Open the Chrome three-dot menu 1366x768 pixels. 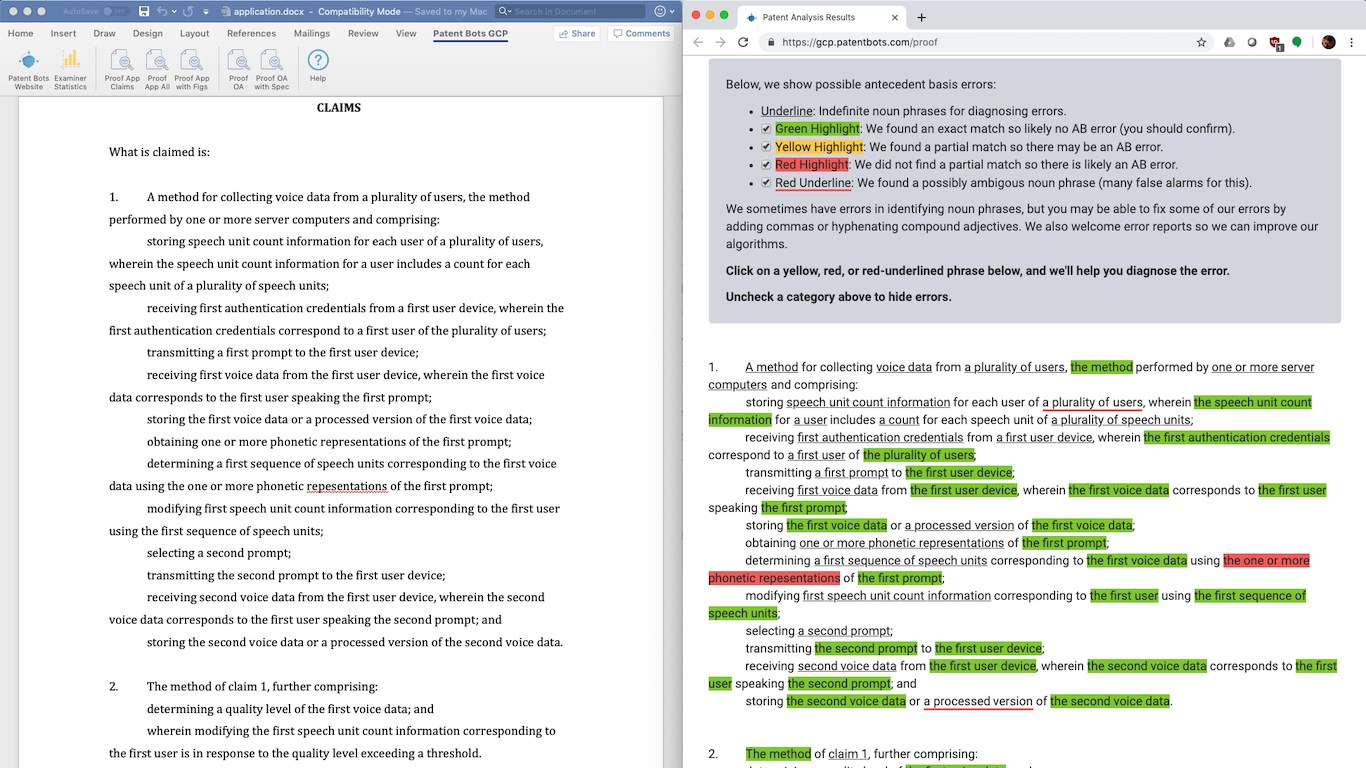(x=1351, y=42)
